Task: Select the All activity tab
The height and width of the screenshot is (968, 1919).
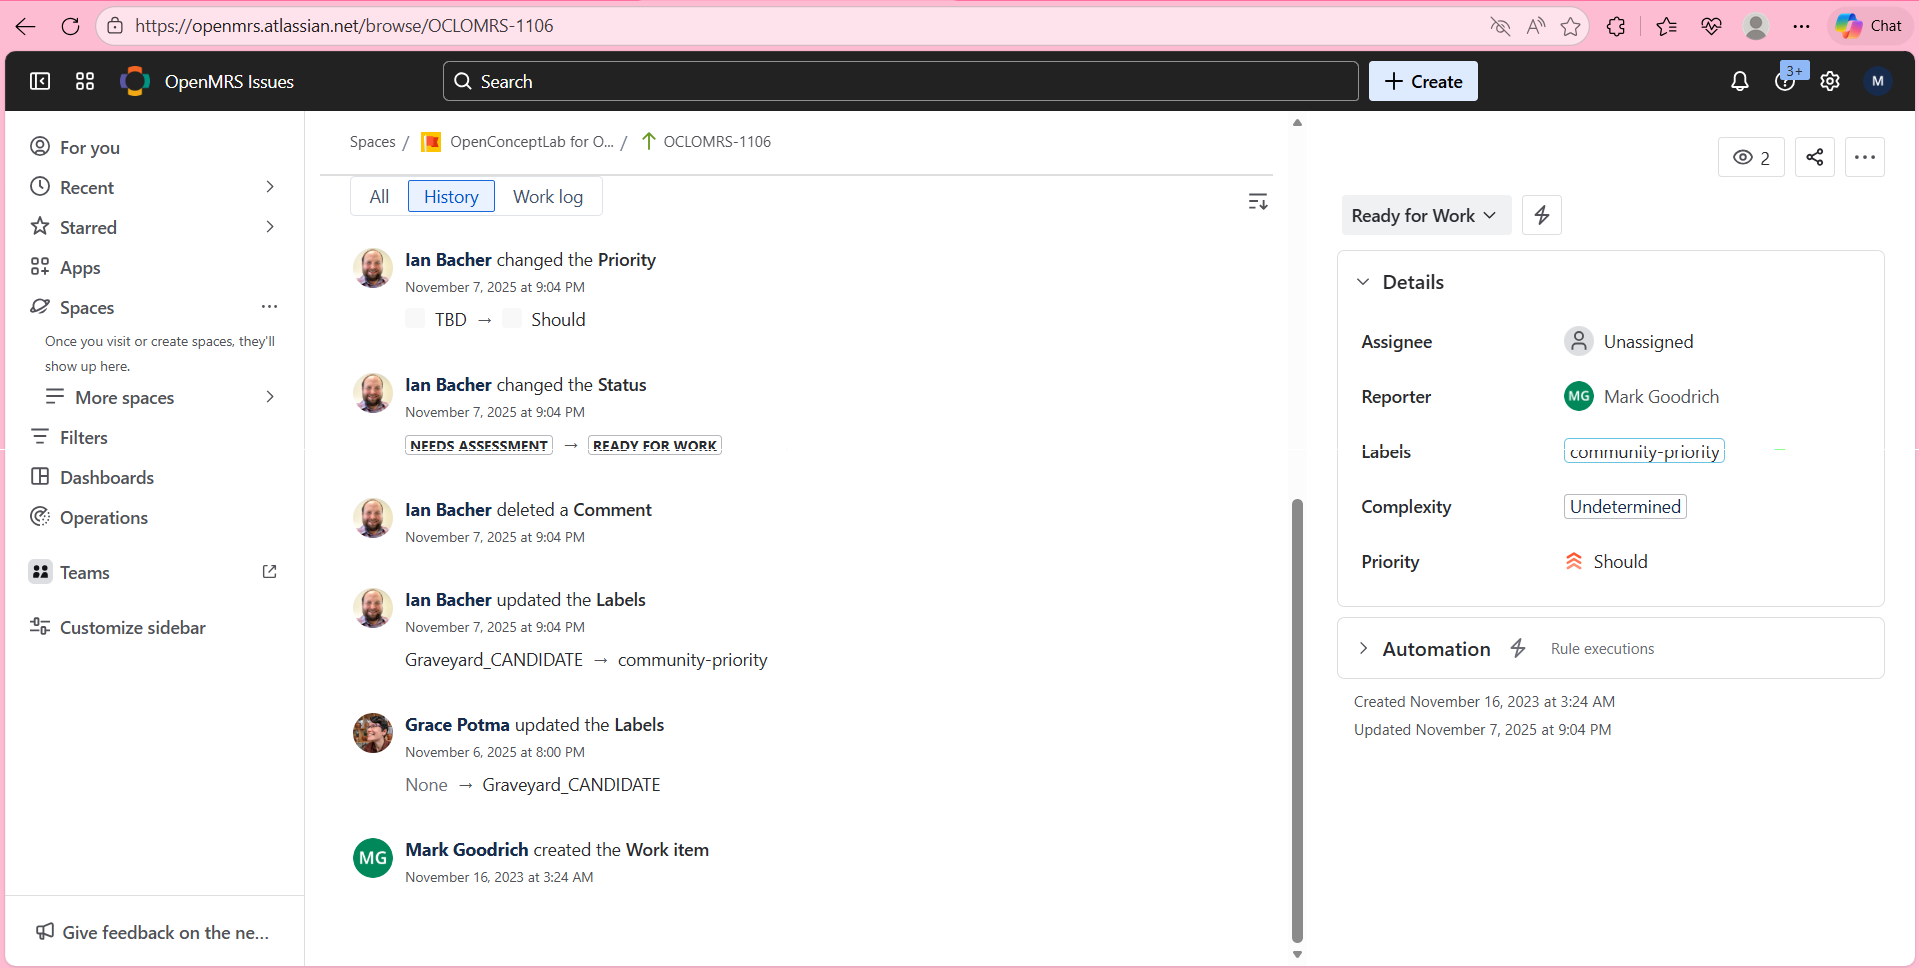Action: click(x=379, y=197)
